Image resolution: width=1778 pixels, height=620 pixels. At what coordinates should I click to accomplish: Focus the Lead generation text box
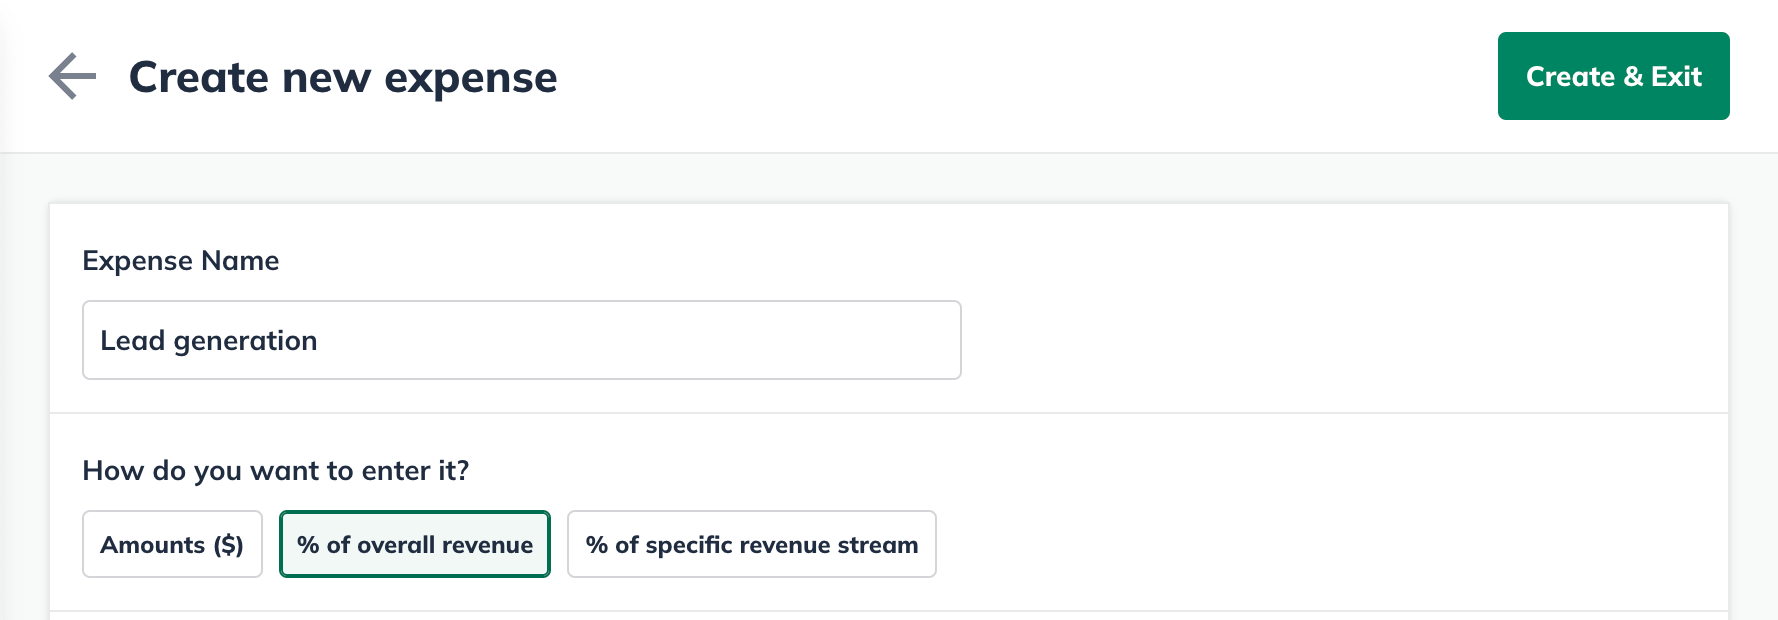click(521, 340)
